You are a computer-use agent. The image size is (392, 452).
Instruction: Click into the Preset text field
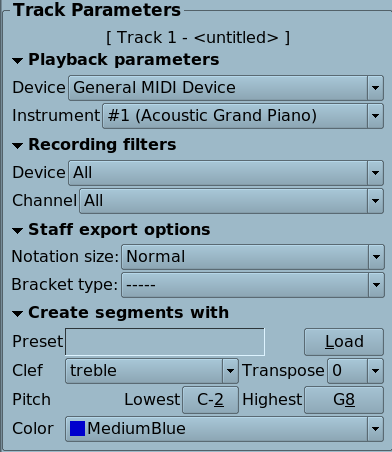(165, 342)
